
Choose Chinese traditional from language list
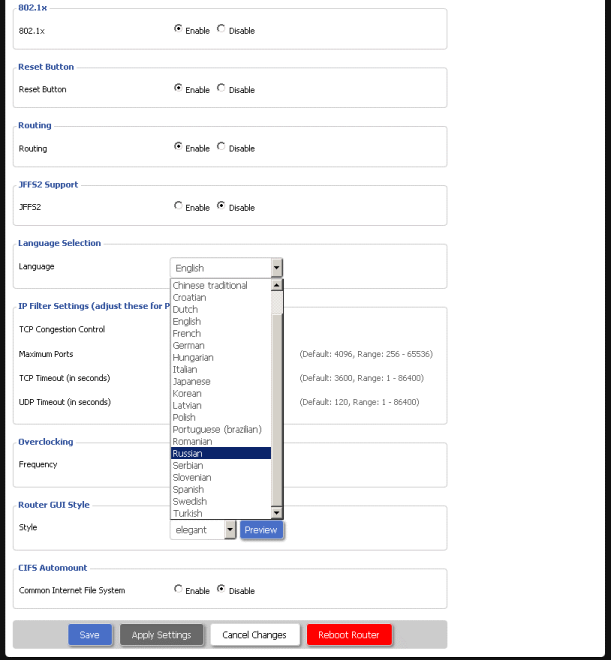tap(221, 285)
